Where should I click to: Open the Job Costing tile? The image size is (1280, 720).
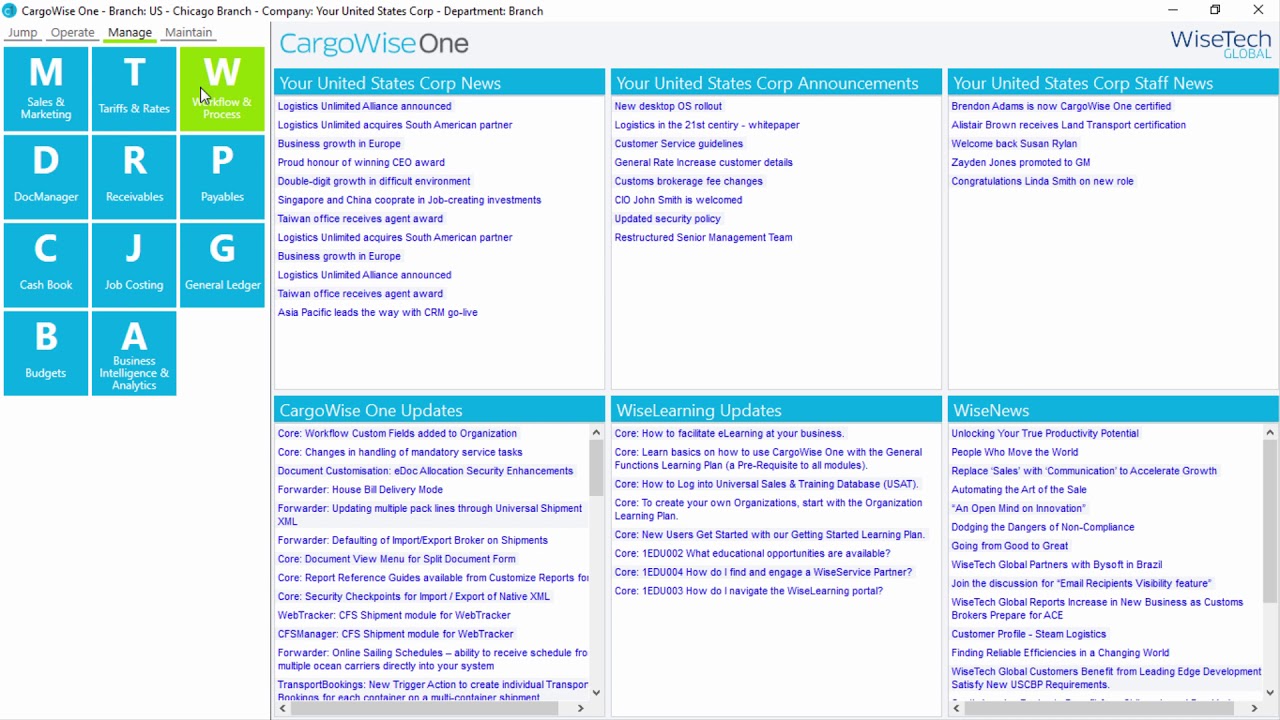click(134, 264)
